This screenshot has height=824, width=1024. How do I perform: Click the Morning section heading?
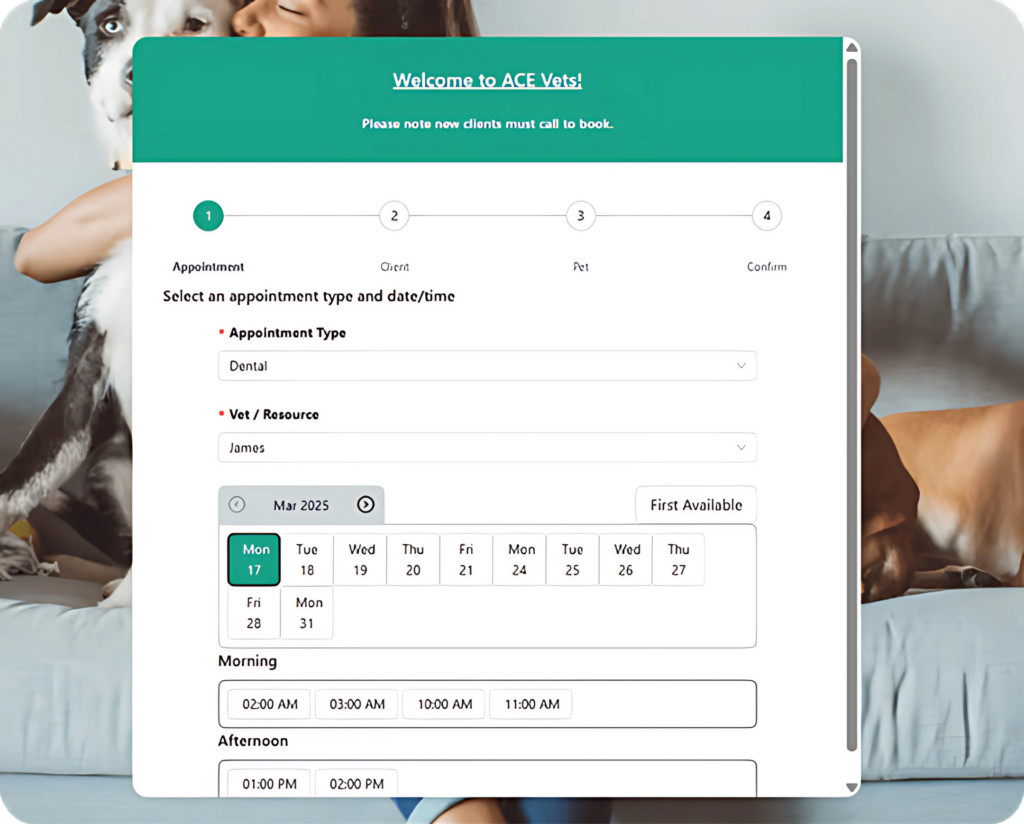(x=248, y=661)
